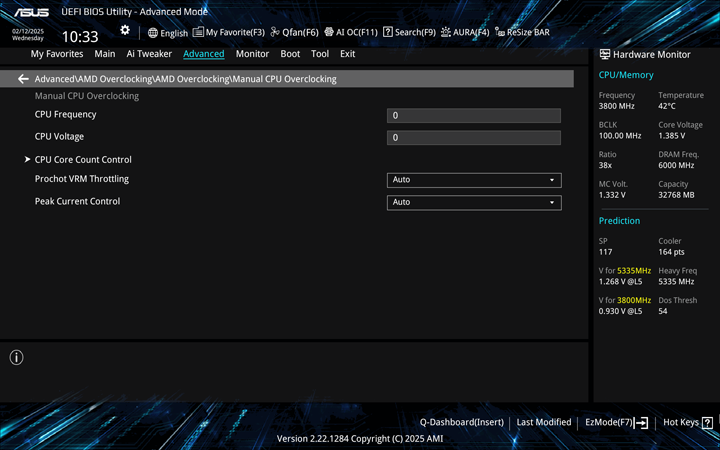This screenshot has width=720, height=450.
Task: Switch to the Ai Tweaker tab
Action: 149,54
